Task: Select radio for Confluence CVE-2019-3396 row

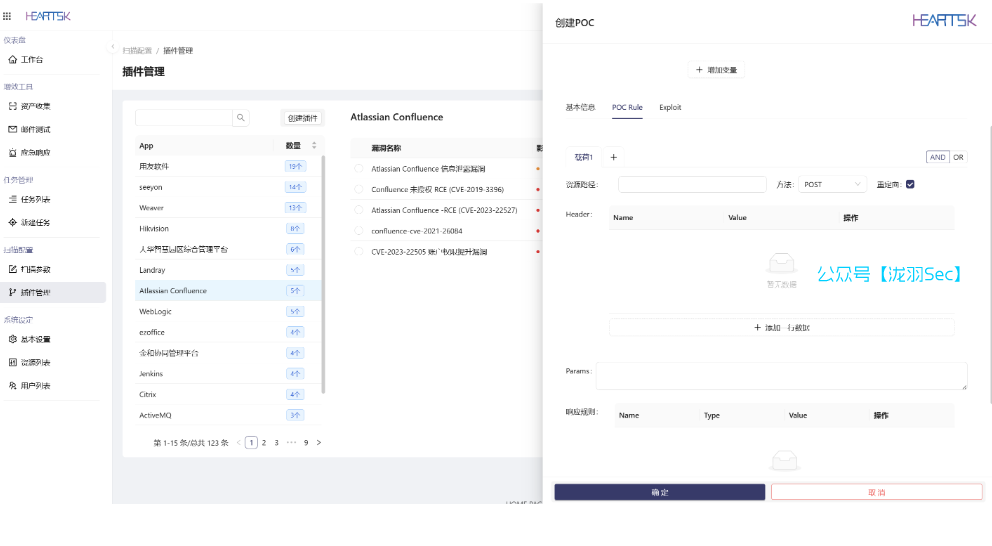Action: pos(359,189)
